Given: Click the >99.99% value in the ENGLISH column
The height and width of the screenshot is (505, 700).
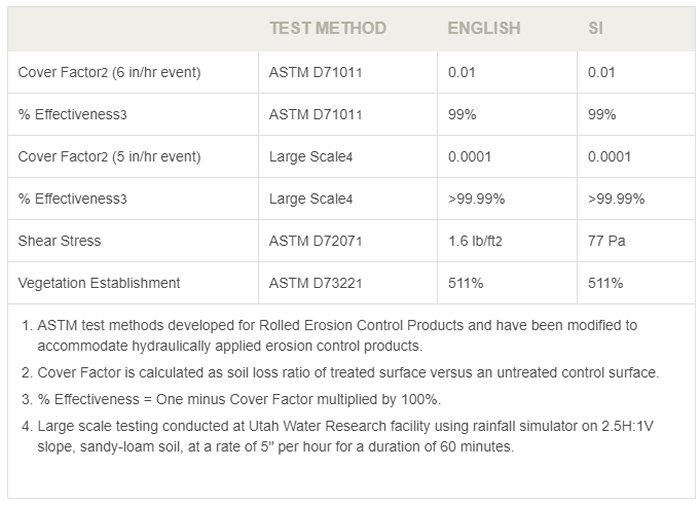Looking at the screenshot, I should click(x=477, y=199).
